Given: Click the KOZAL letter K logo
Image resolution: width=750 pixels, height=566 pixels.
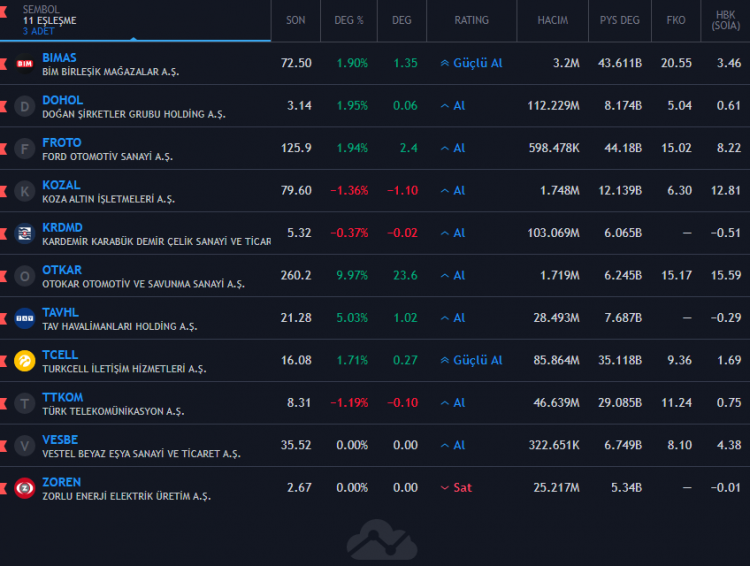Looking at the screenshot, I should tap(25, 191).
